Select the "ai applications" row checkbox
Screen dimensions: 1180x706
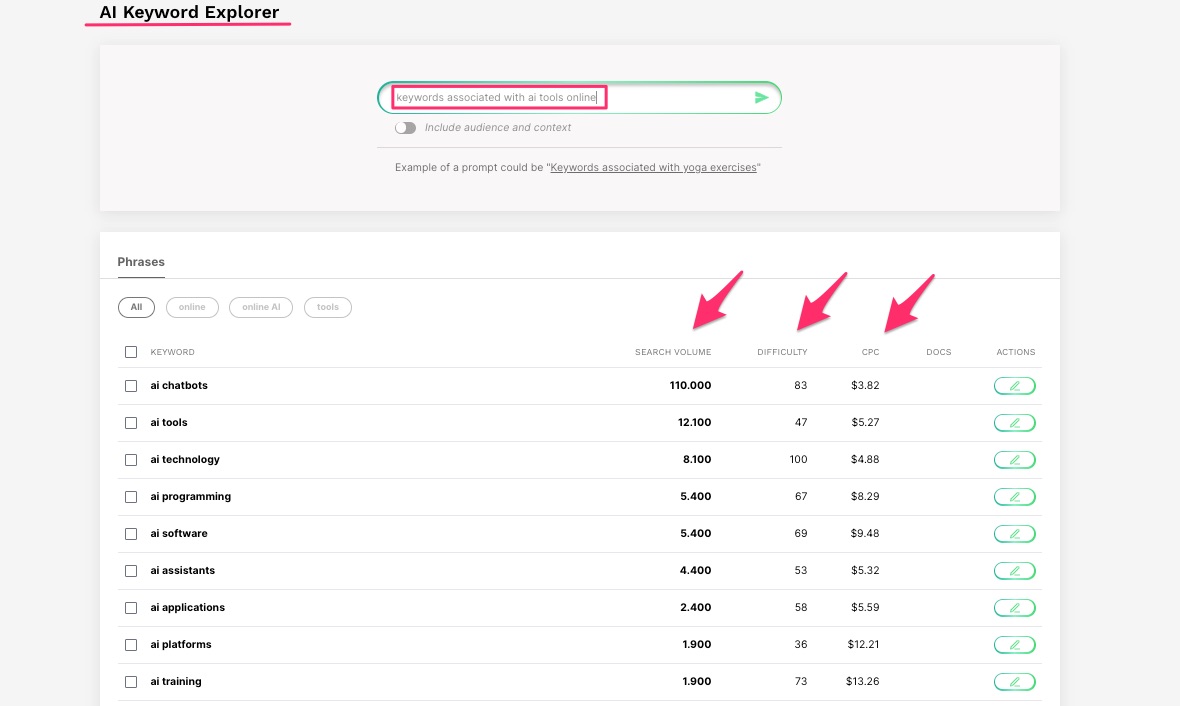point(131,608)
